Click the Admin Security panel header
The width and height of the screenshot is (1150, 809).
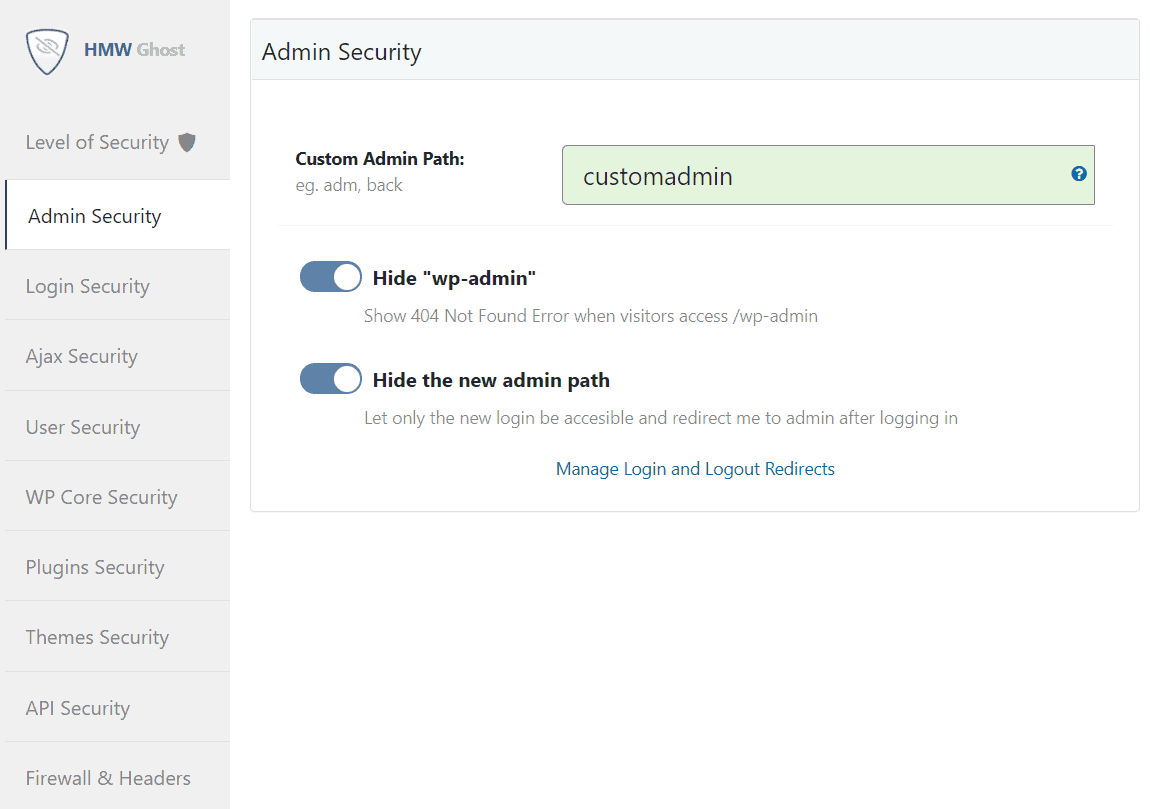(341, 51)
